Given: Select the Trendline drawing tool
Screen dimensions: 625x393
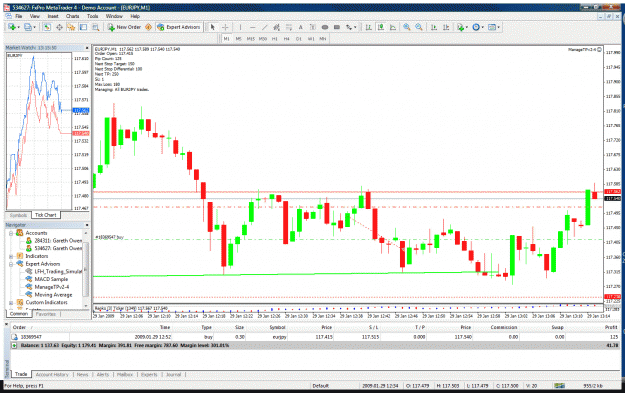Looking at the screenshot, I should (x=264, y=27).
